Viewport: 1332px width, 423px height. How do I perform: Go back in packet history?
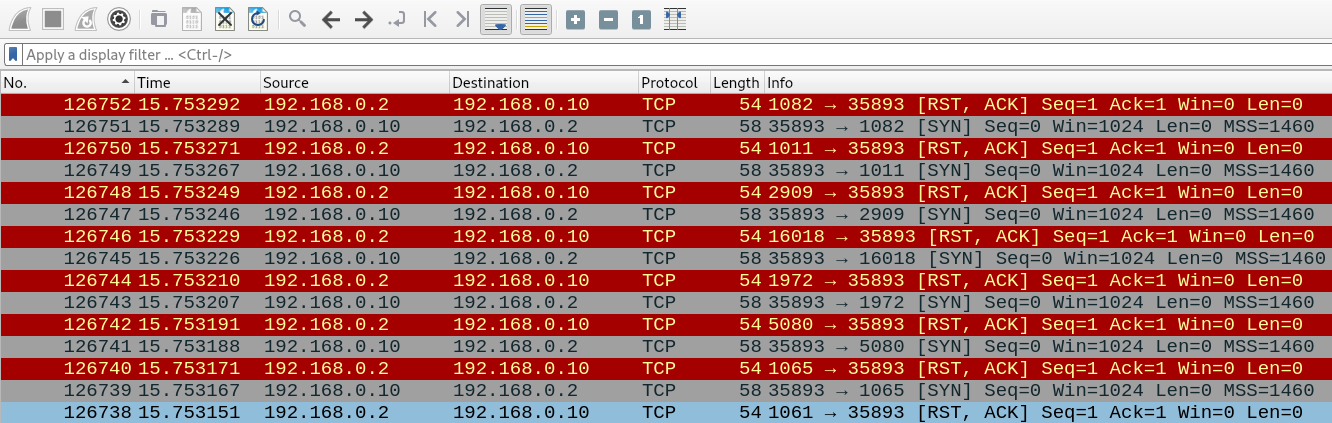point(331,19)
